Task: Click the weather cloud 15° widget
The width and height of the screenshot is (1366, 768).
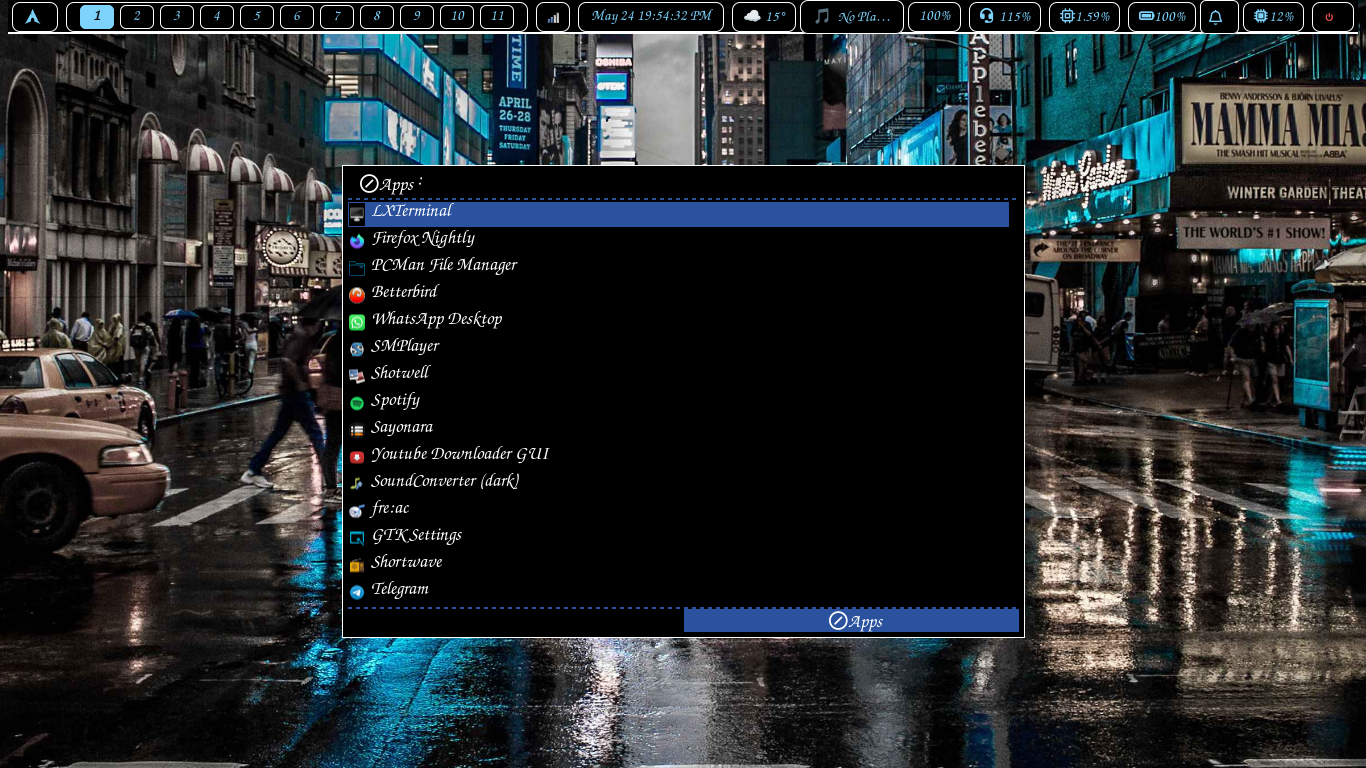Action: click(764, 17)
